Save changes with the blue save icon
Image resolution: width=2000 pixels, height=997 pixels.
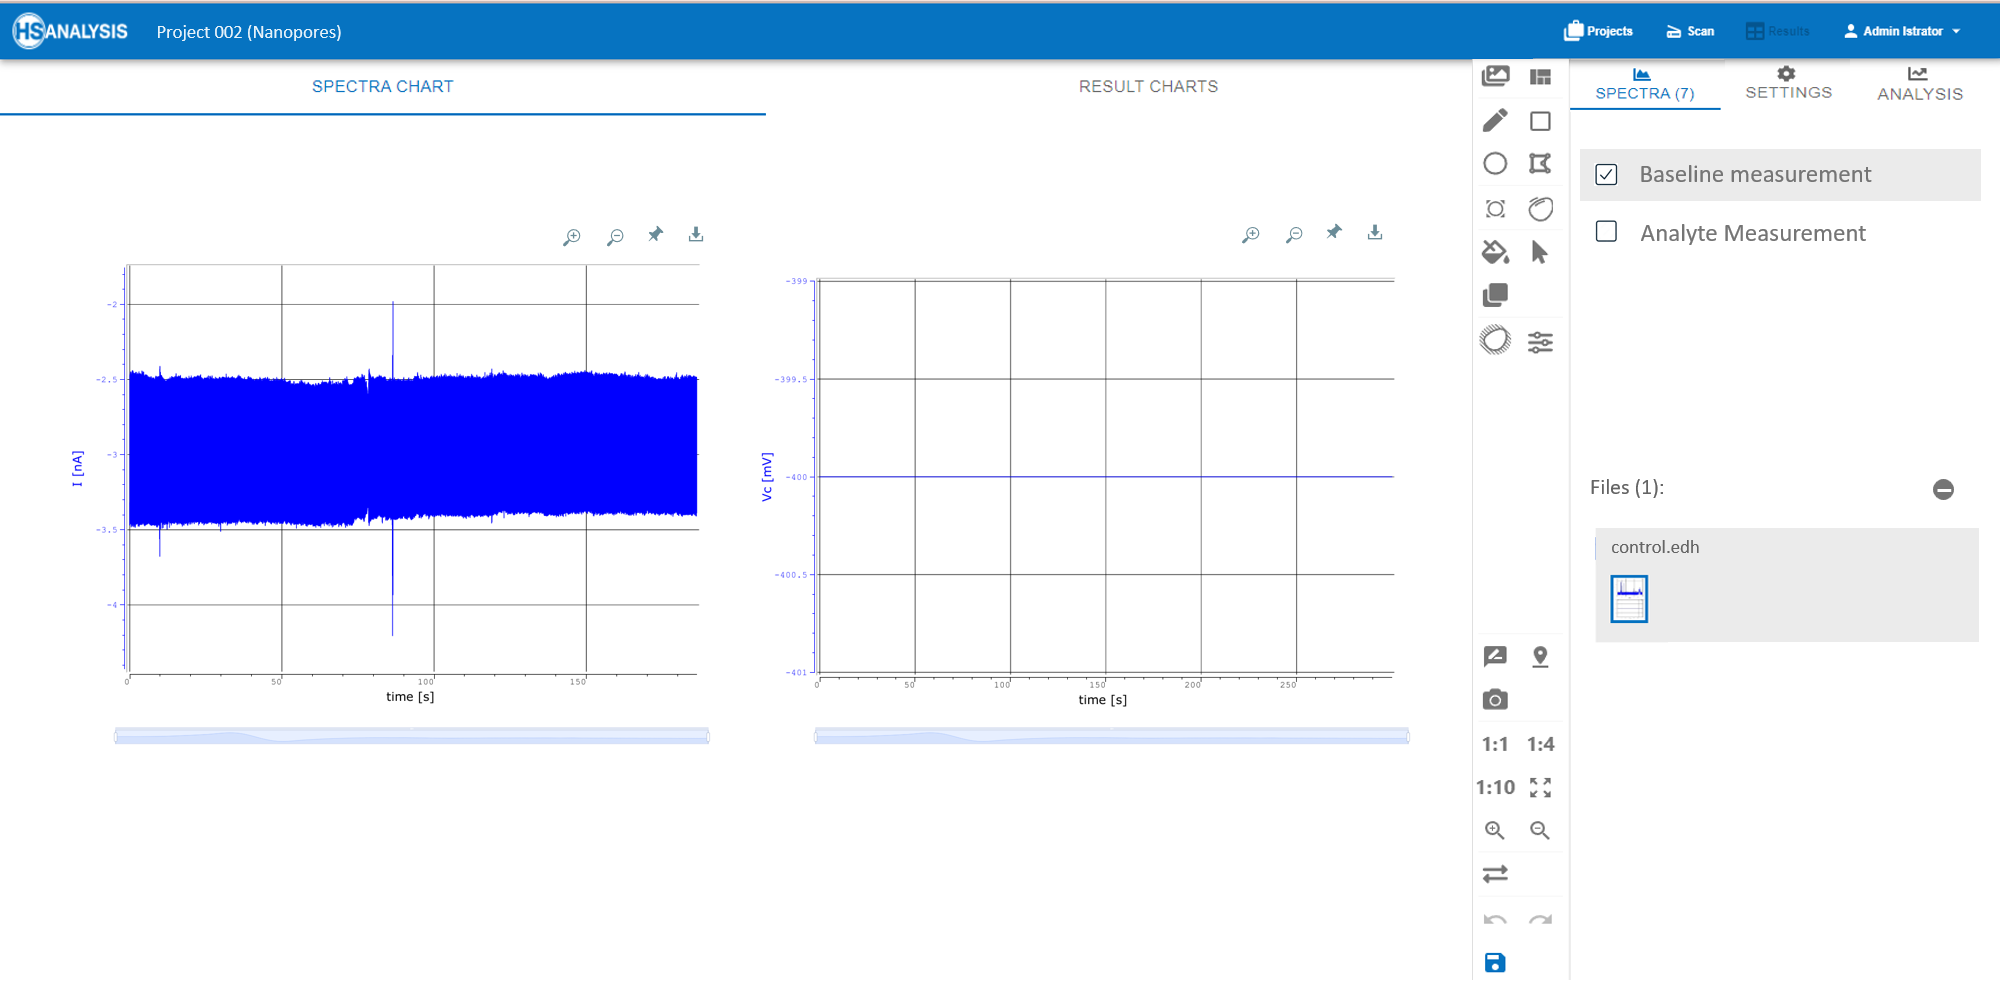tap(1495, 961)
